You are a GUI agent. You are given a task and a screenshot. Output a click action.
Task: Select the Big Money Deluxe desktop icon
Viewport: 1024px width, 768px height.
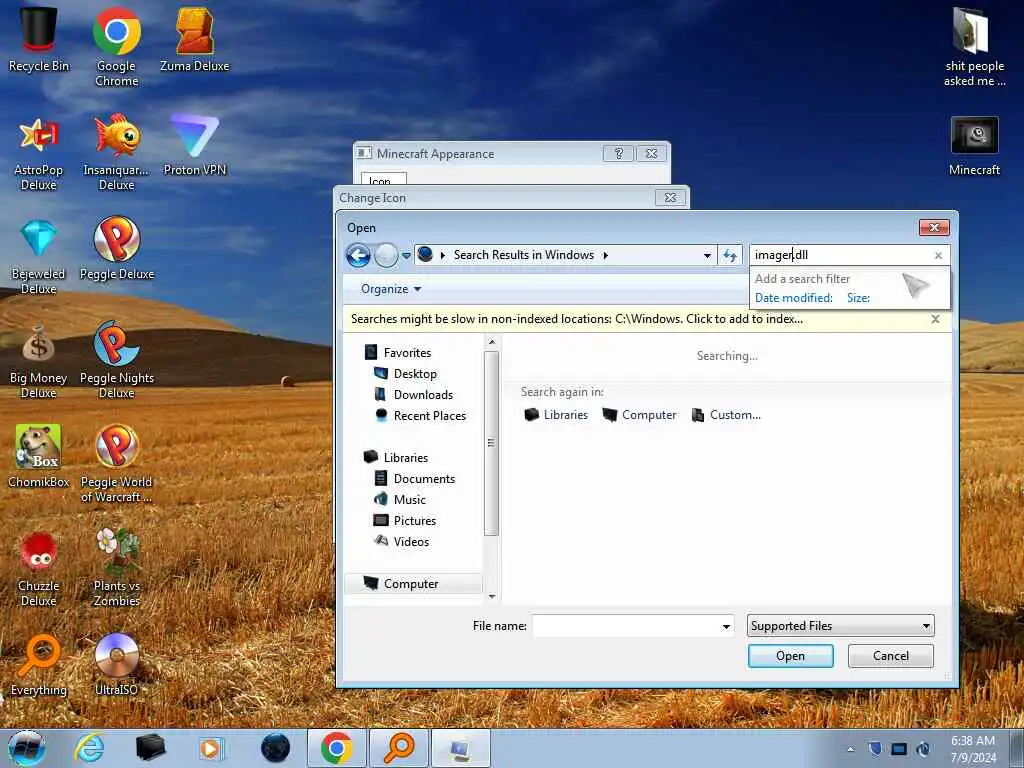point(39,360)
